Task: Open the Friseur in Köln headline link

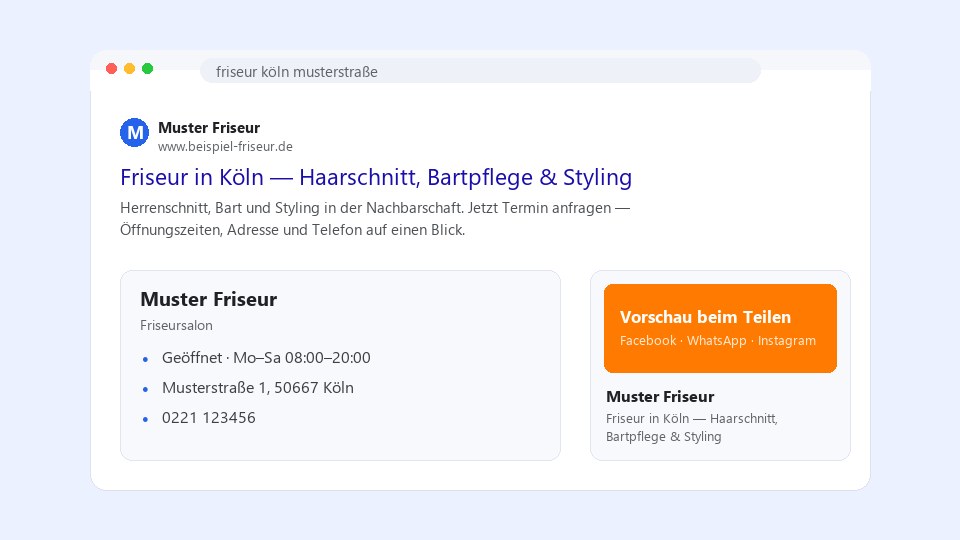Action: point(376,178)
